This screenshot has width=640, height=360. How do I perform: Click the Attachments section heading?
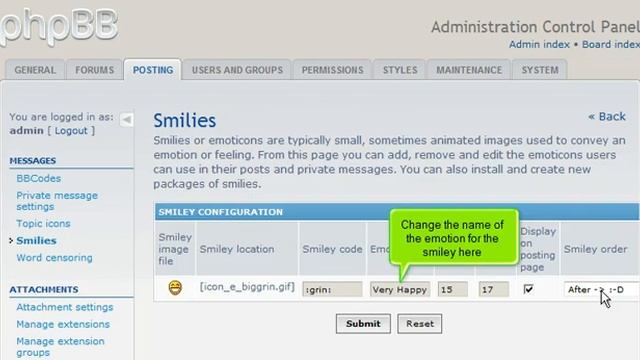click(44, 289)
